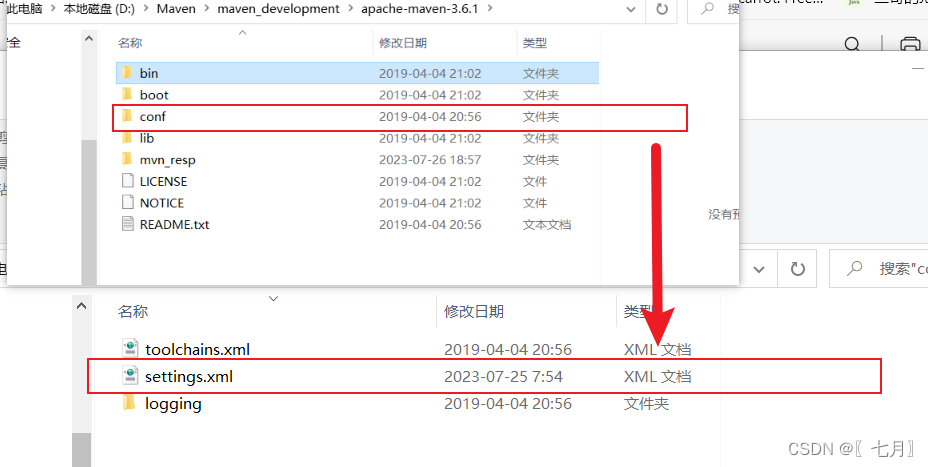The image size is (928, 467).
Task: Click the settings.xml file icon
Action: click(x=130, y=376)
